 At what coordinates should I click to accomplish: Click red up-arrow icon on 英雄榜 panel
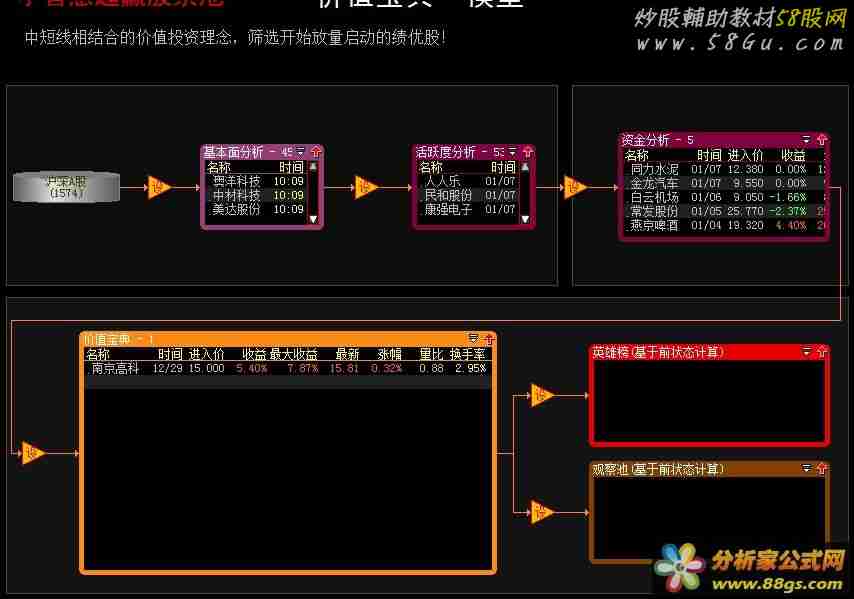point(821,352)
